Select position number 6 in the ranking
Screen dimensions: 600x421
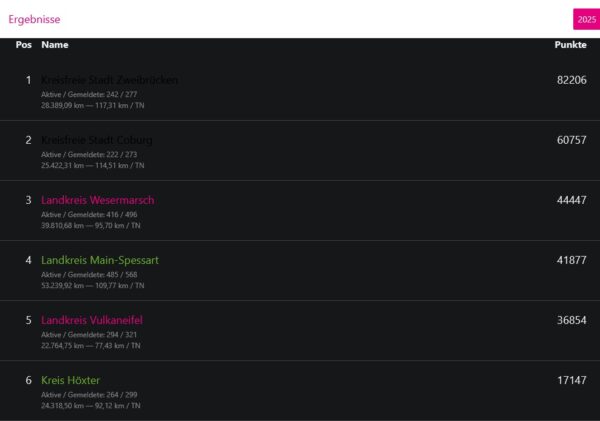tap(28, 380)
